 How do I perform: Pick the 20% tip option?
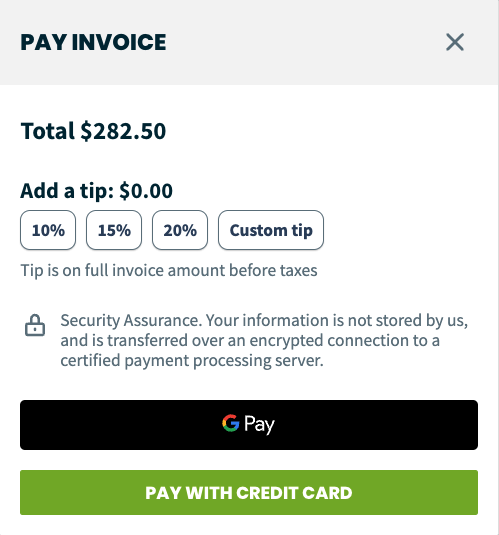tap(180, 230)
